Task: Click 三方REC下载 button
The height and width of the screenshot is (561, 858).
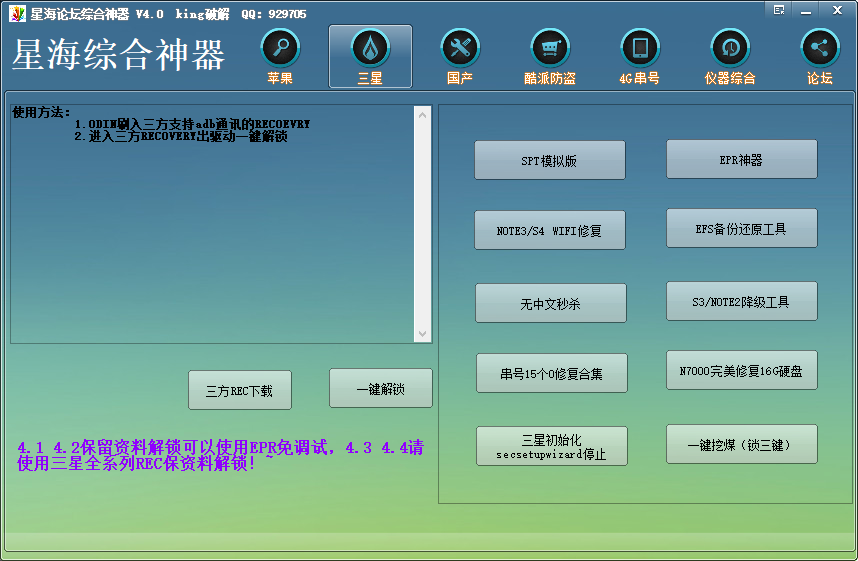Action: click(240, 390)
